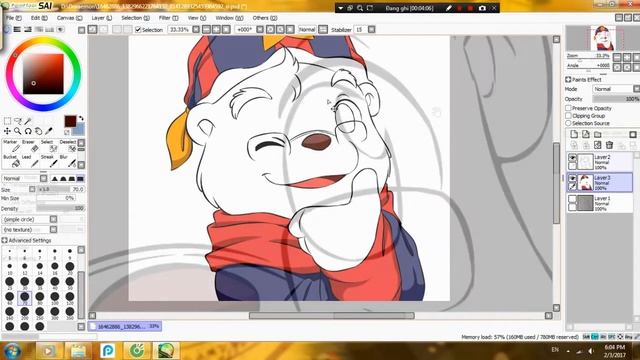640x360 pixels.
Task: Toggle the color wheel panel icon
Action: 7,29
